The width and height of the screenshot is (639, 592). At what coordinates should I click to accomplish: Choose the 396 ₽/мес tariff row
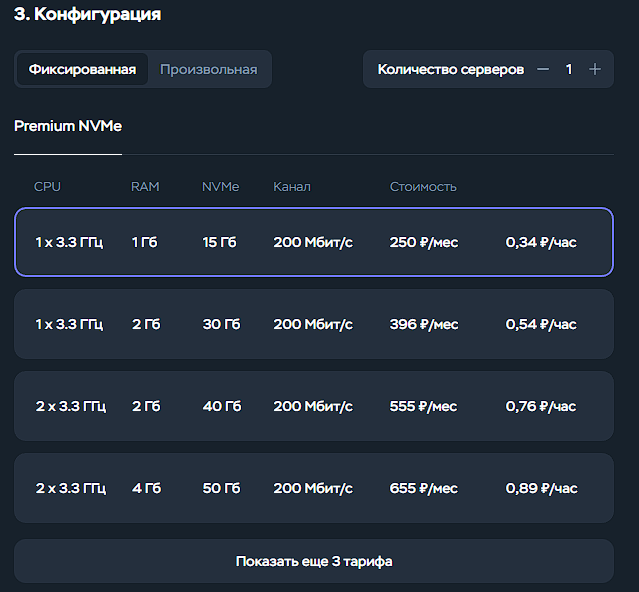click(x=314, y=324)
